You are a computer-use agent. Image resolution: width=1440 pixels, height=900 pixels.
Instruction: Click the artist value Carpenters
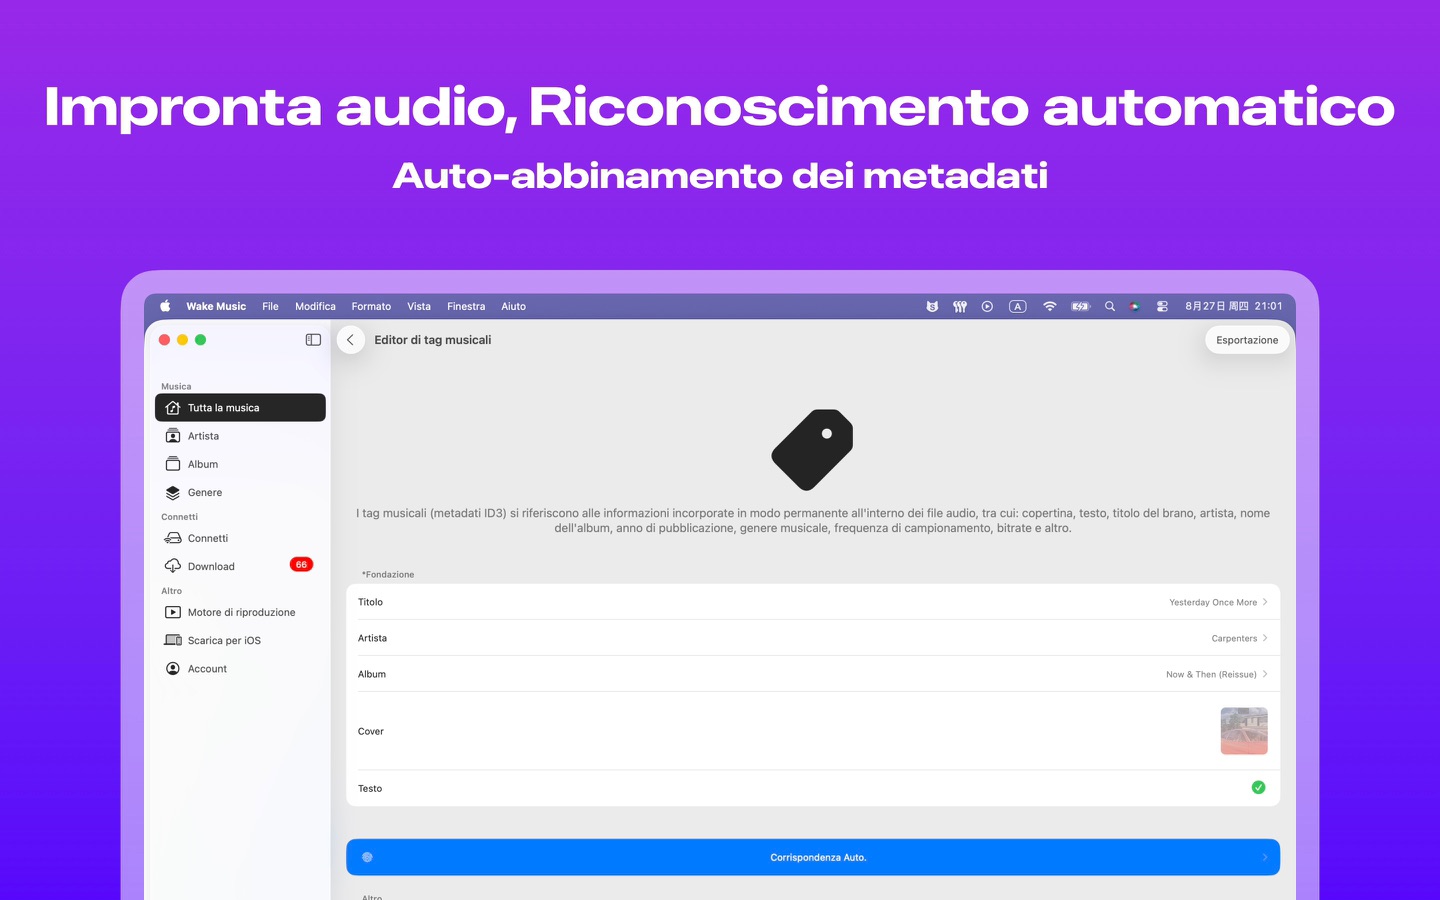[1234, 638]
